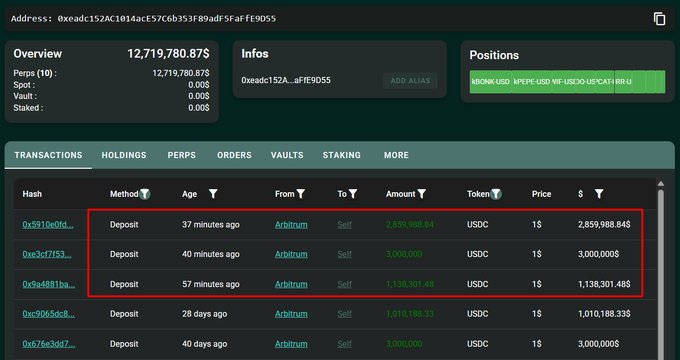Click the full address text at top
The image size is (680, 360).
[x=167, y=19]
